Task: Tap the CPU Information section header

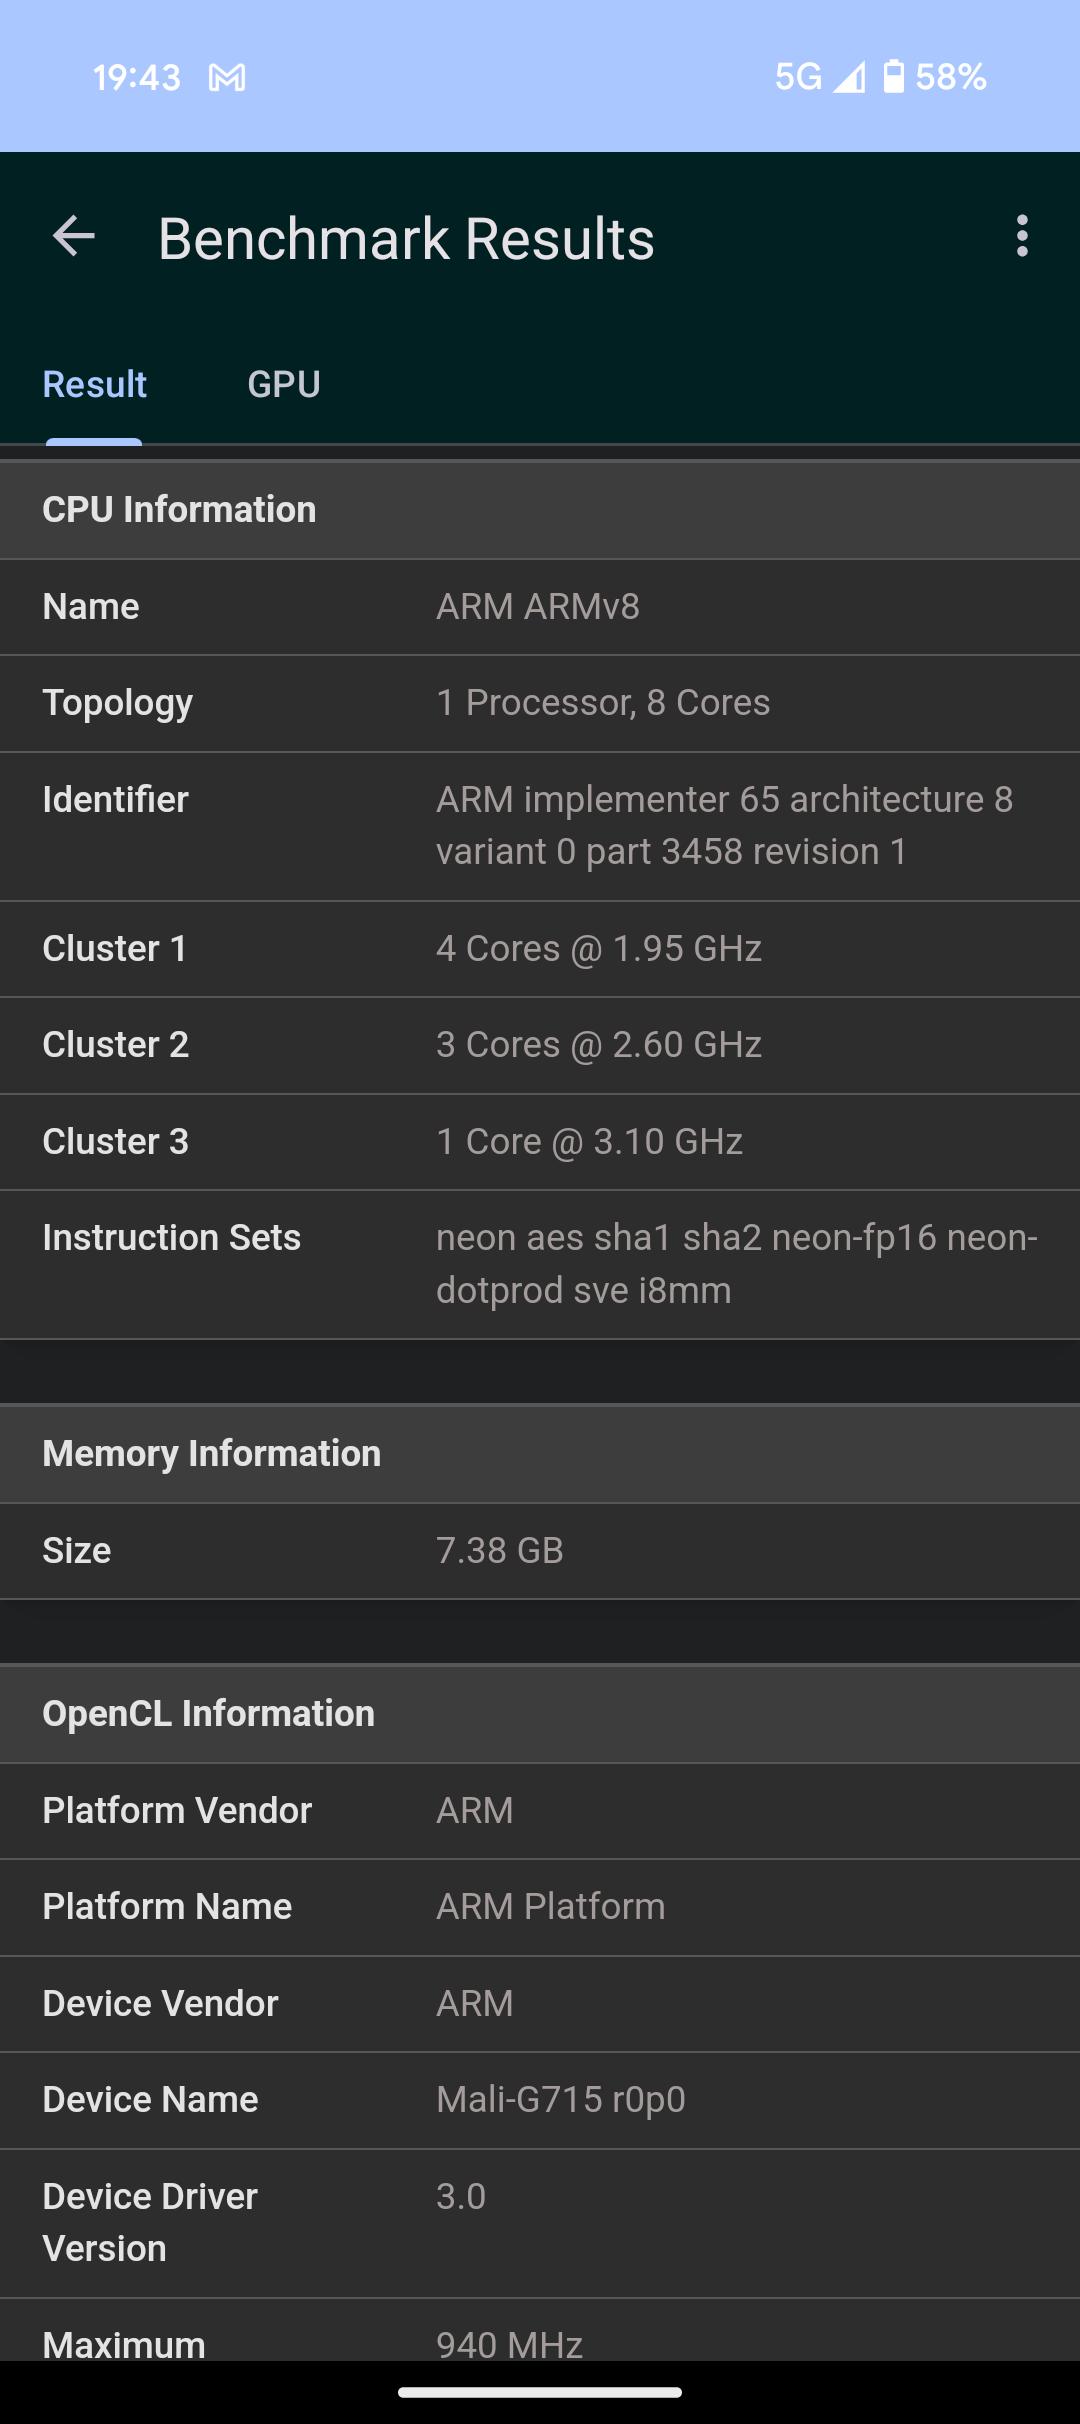Action: tap(179, 510)
